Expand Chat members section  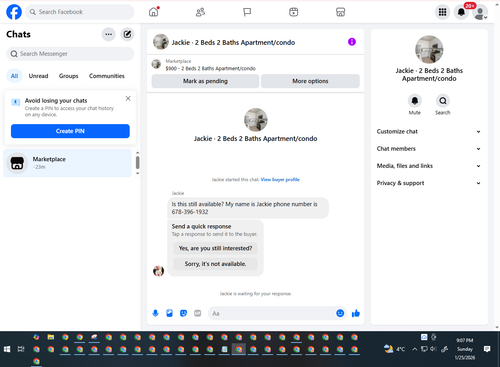point(429,149)
